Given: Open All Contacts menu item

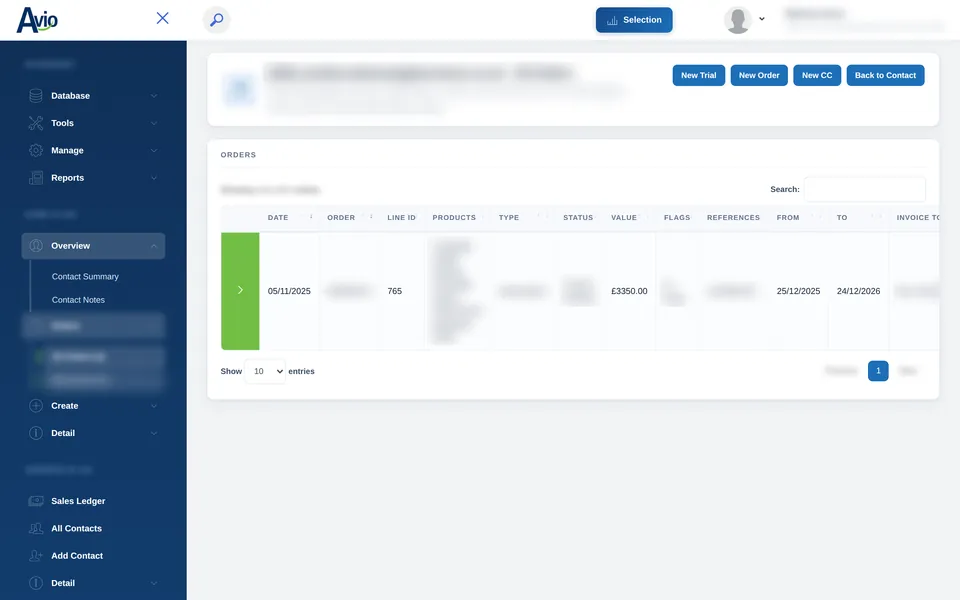Looking at the screenshot, I should (x=76, y=528).
